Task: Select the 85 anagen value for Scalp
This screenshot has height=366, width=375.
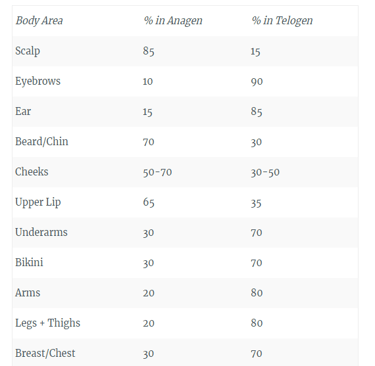Action: [149, 51]
